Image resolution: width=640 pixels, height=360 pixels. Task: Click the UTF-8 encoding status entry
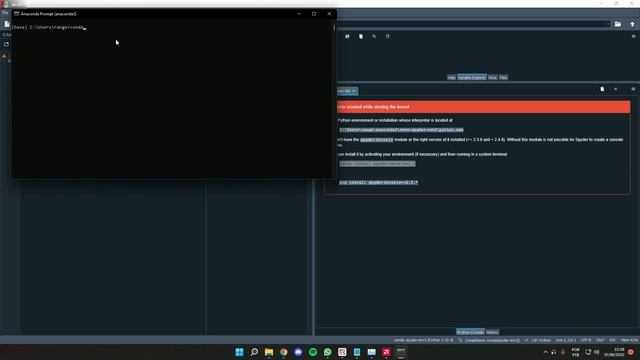[586, 340]
